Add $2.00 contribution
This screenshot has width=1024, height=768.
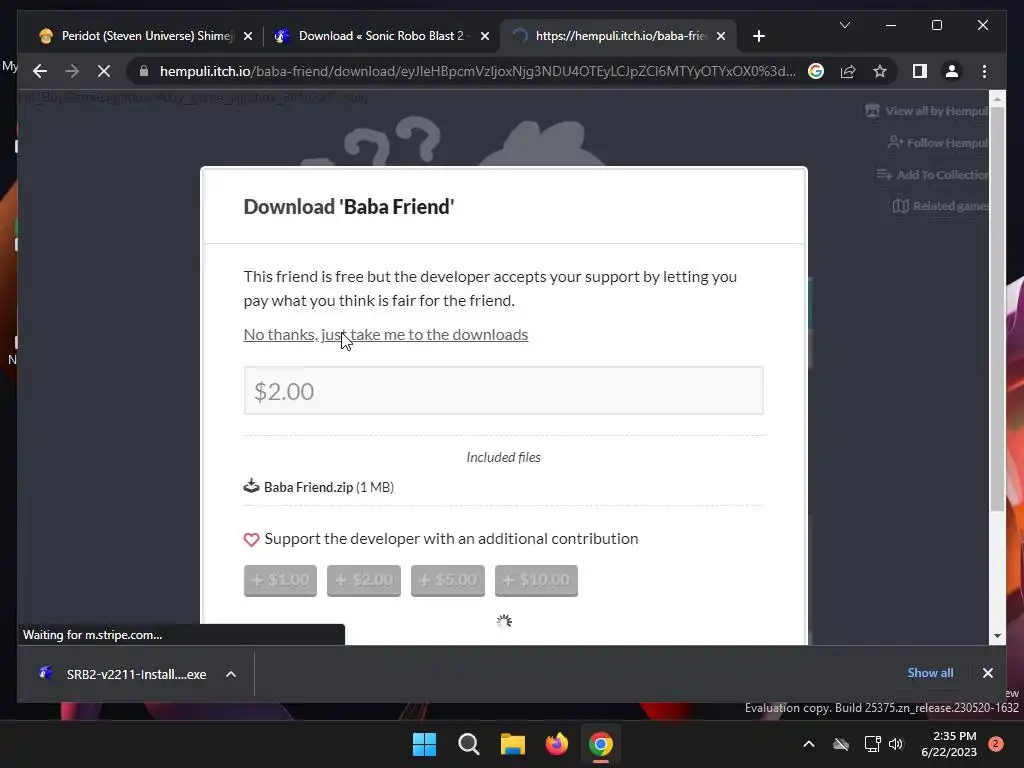point(364,581)
